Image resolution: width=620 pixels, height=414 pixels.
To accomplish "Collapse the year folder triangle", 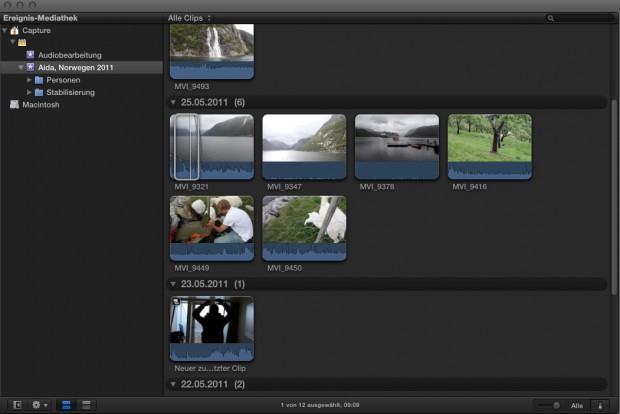I will point(13,42).
